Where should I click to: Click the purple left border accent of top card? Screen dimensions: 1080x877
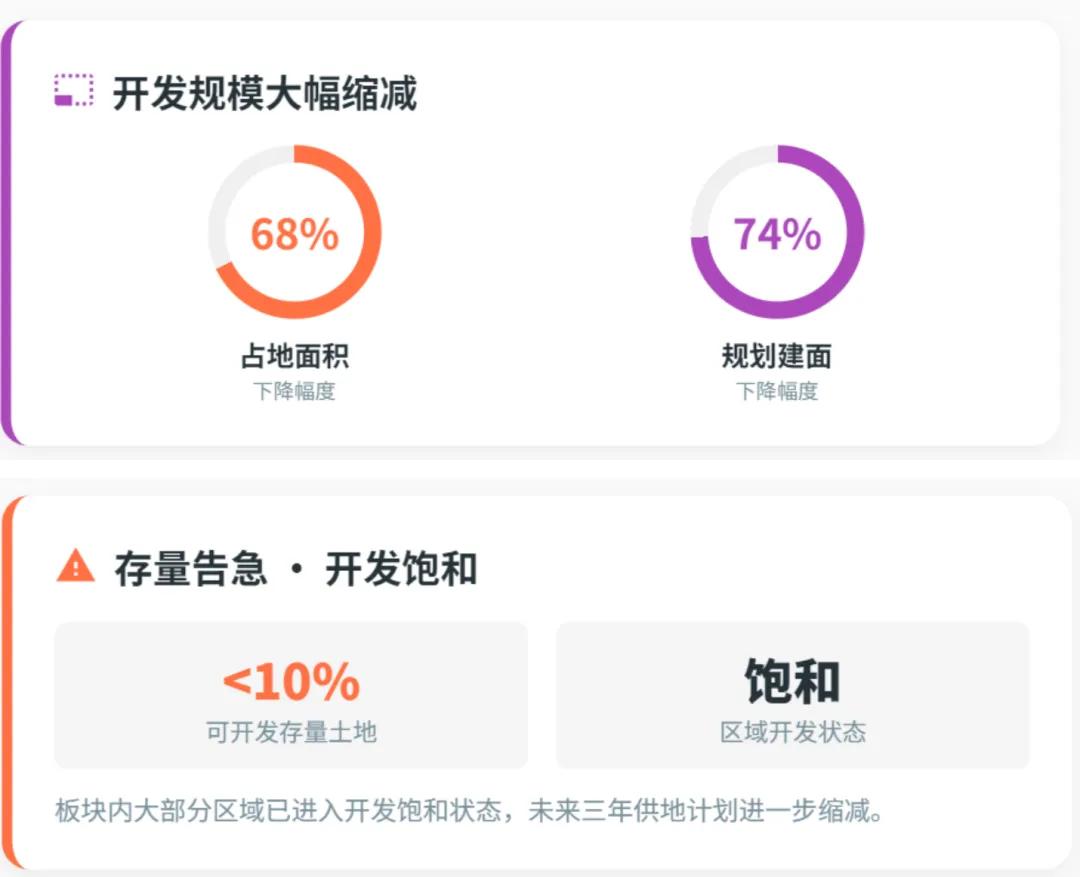[x=6, y=233]
